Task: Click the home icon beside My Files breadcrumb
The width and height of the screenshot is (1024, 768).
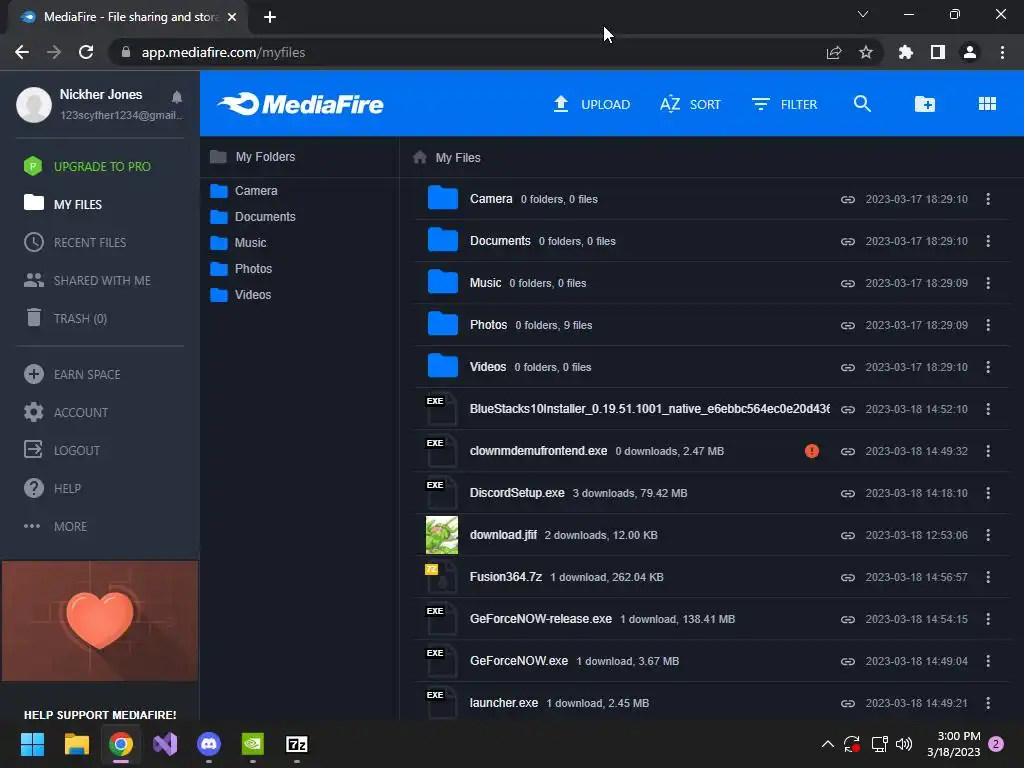Action: click(420, 157)
